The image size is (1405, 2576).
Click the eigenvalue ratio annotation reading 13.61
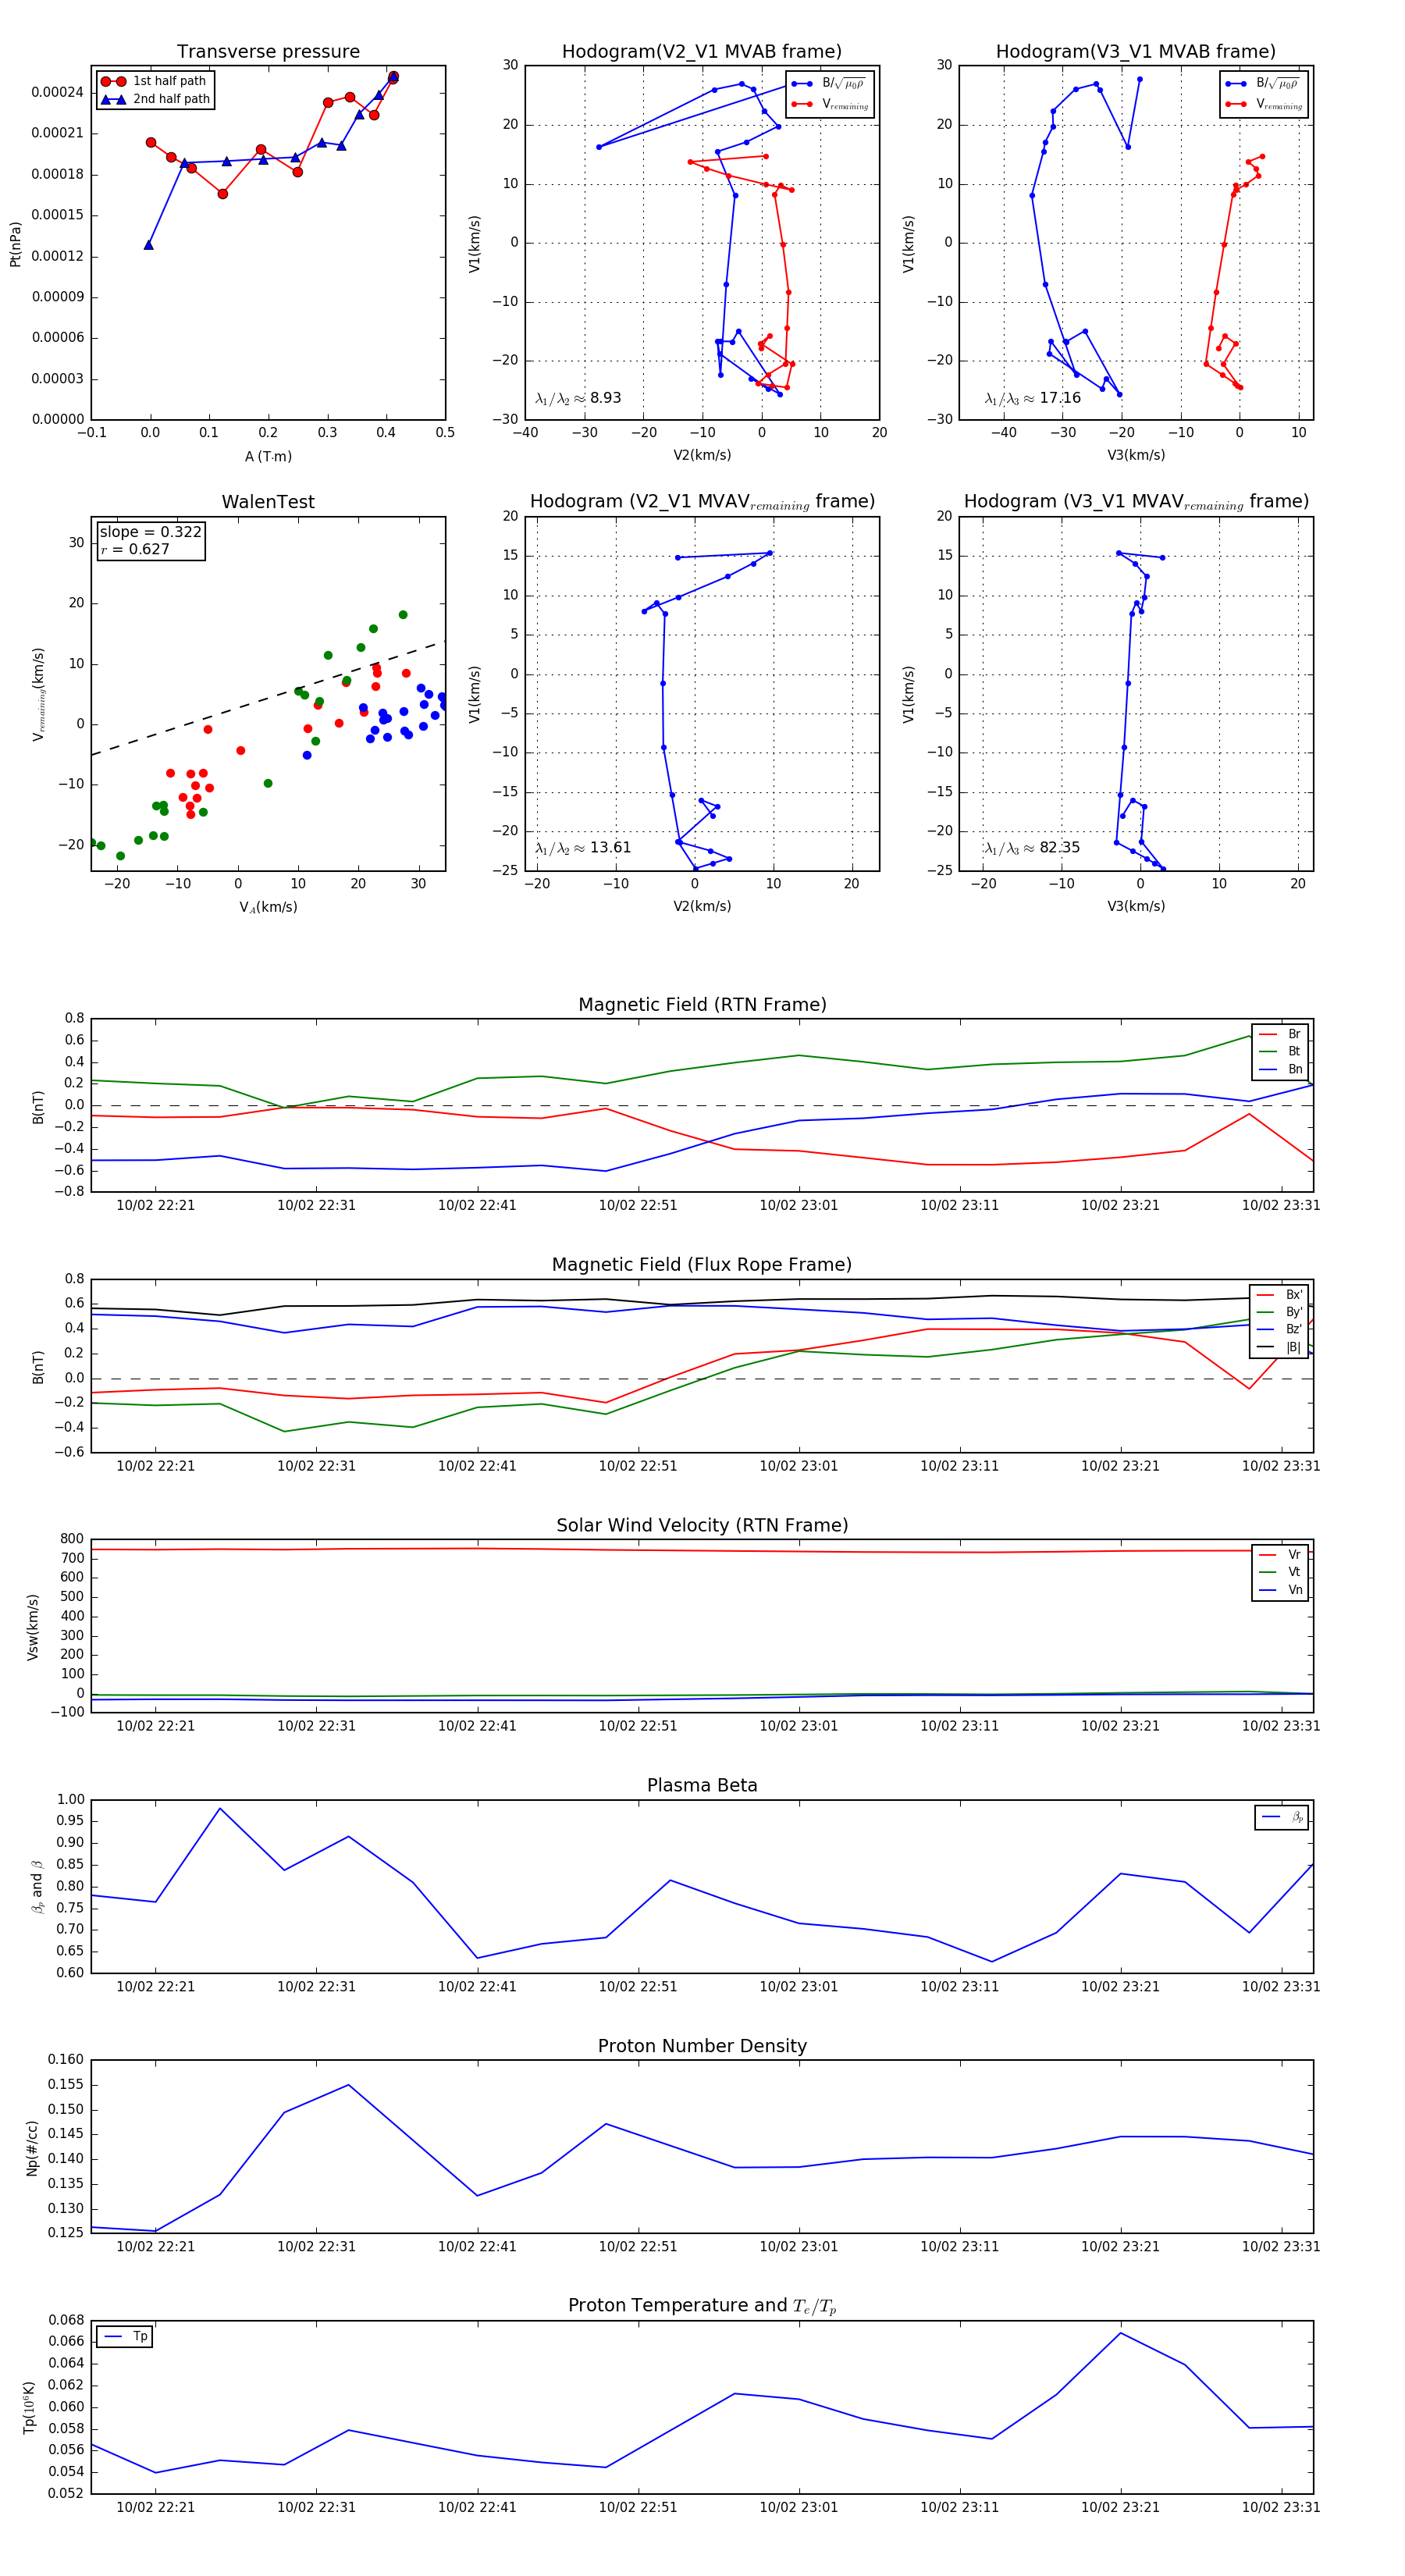coord(583,848)
